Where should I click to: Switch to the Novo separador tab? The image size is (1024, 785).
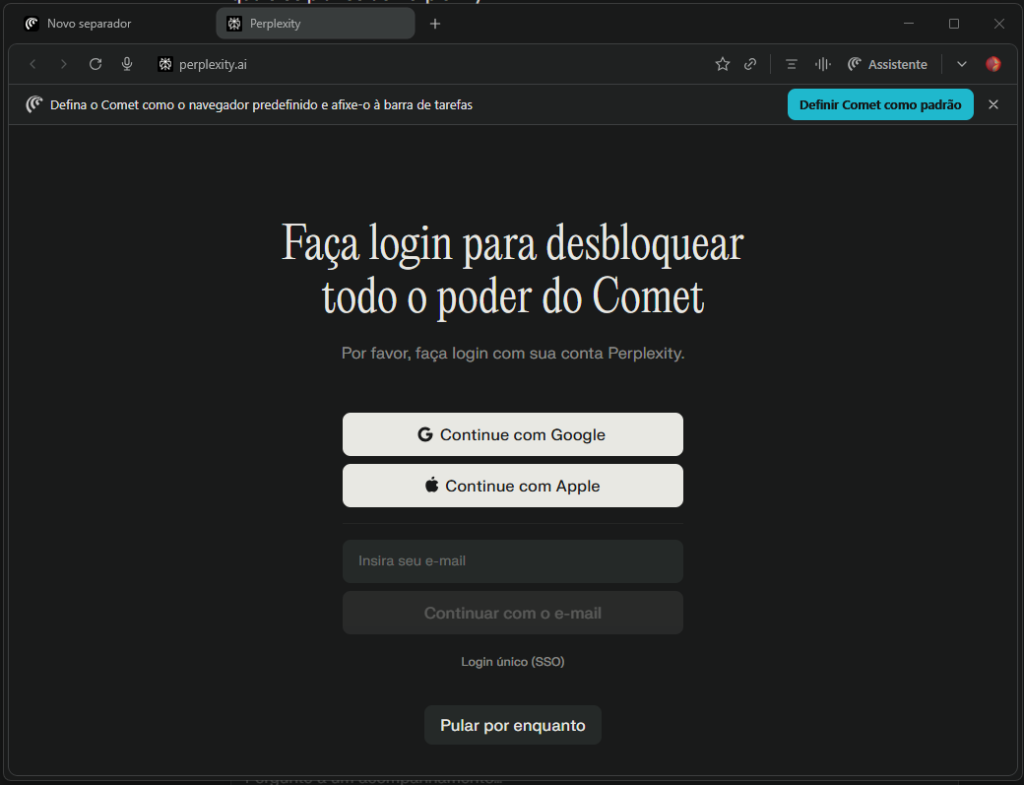pos(90,22)
